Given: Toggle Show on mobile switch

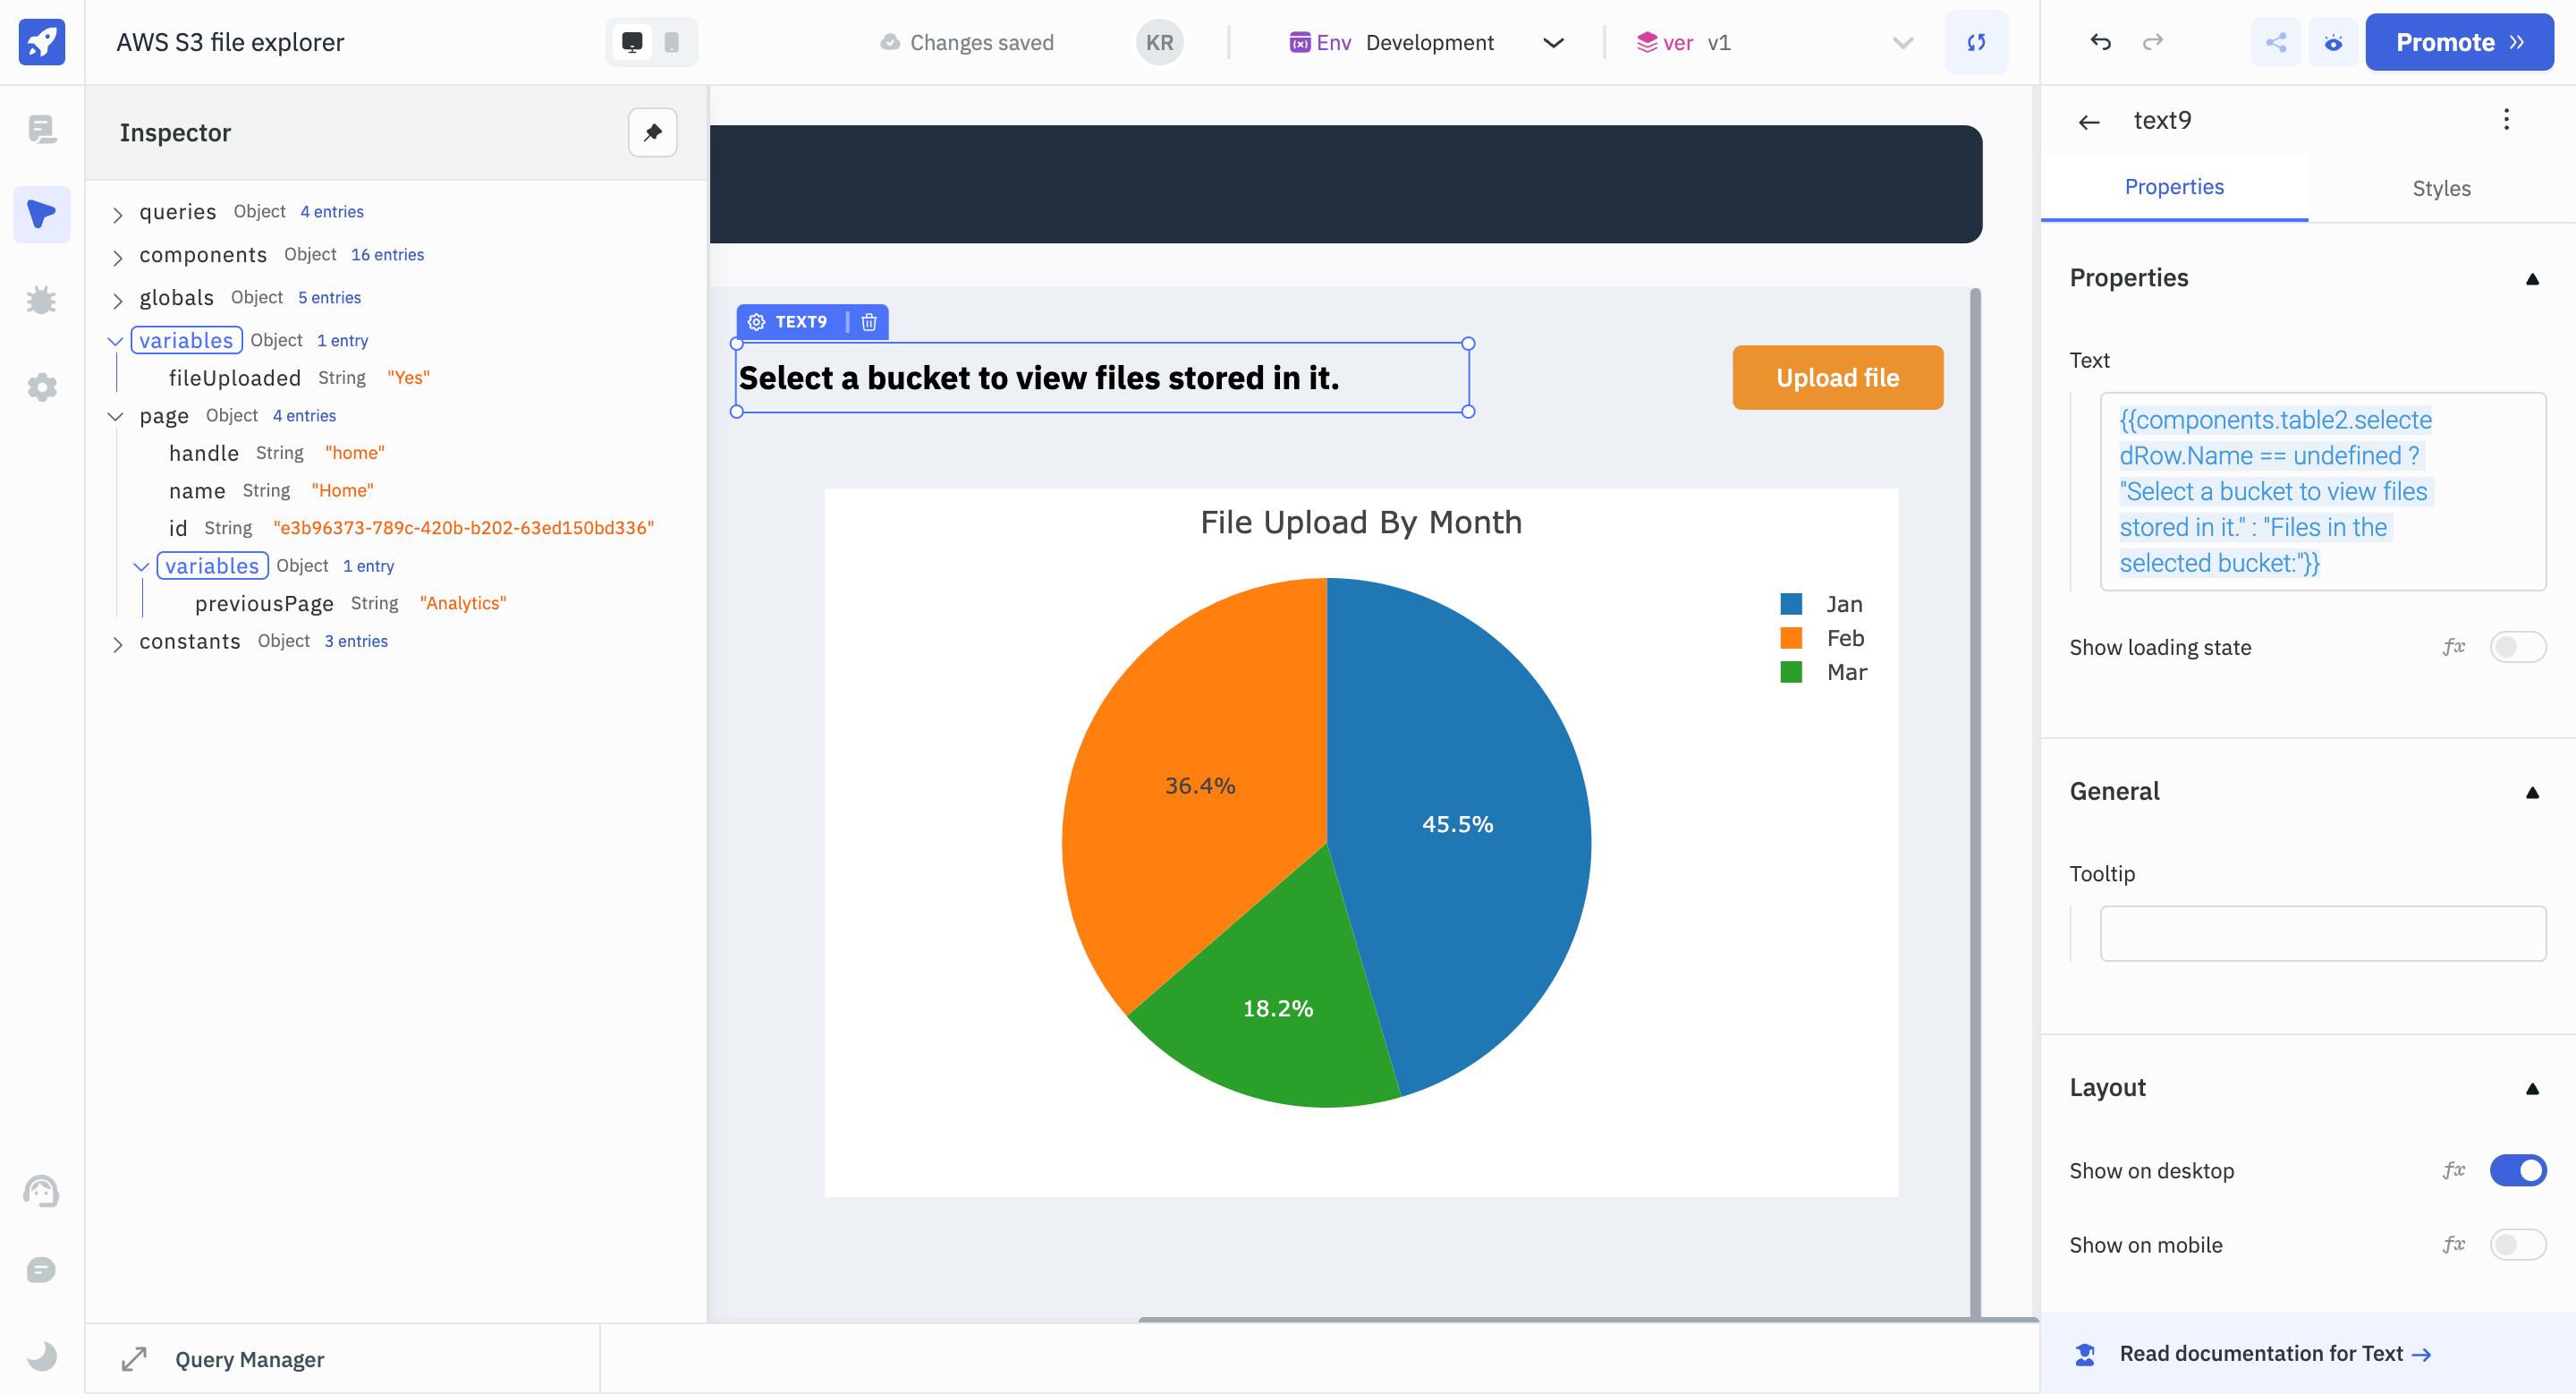Looking at the screenshot, I should click(2517, 1245).
